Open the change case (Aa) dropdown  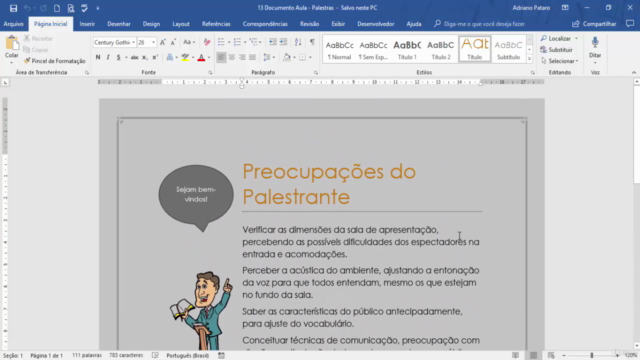coord(189,42)
